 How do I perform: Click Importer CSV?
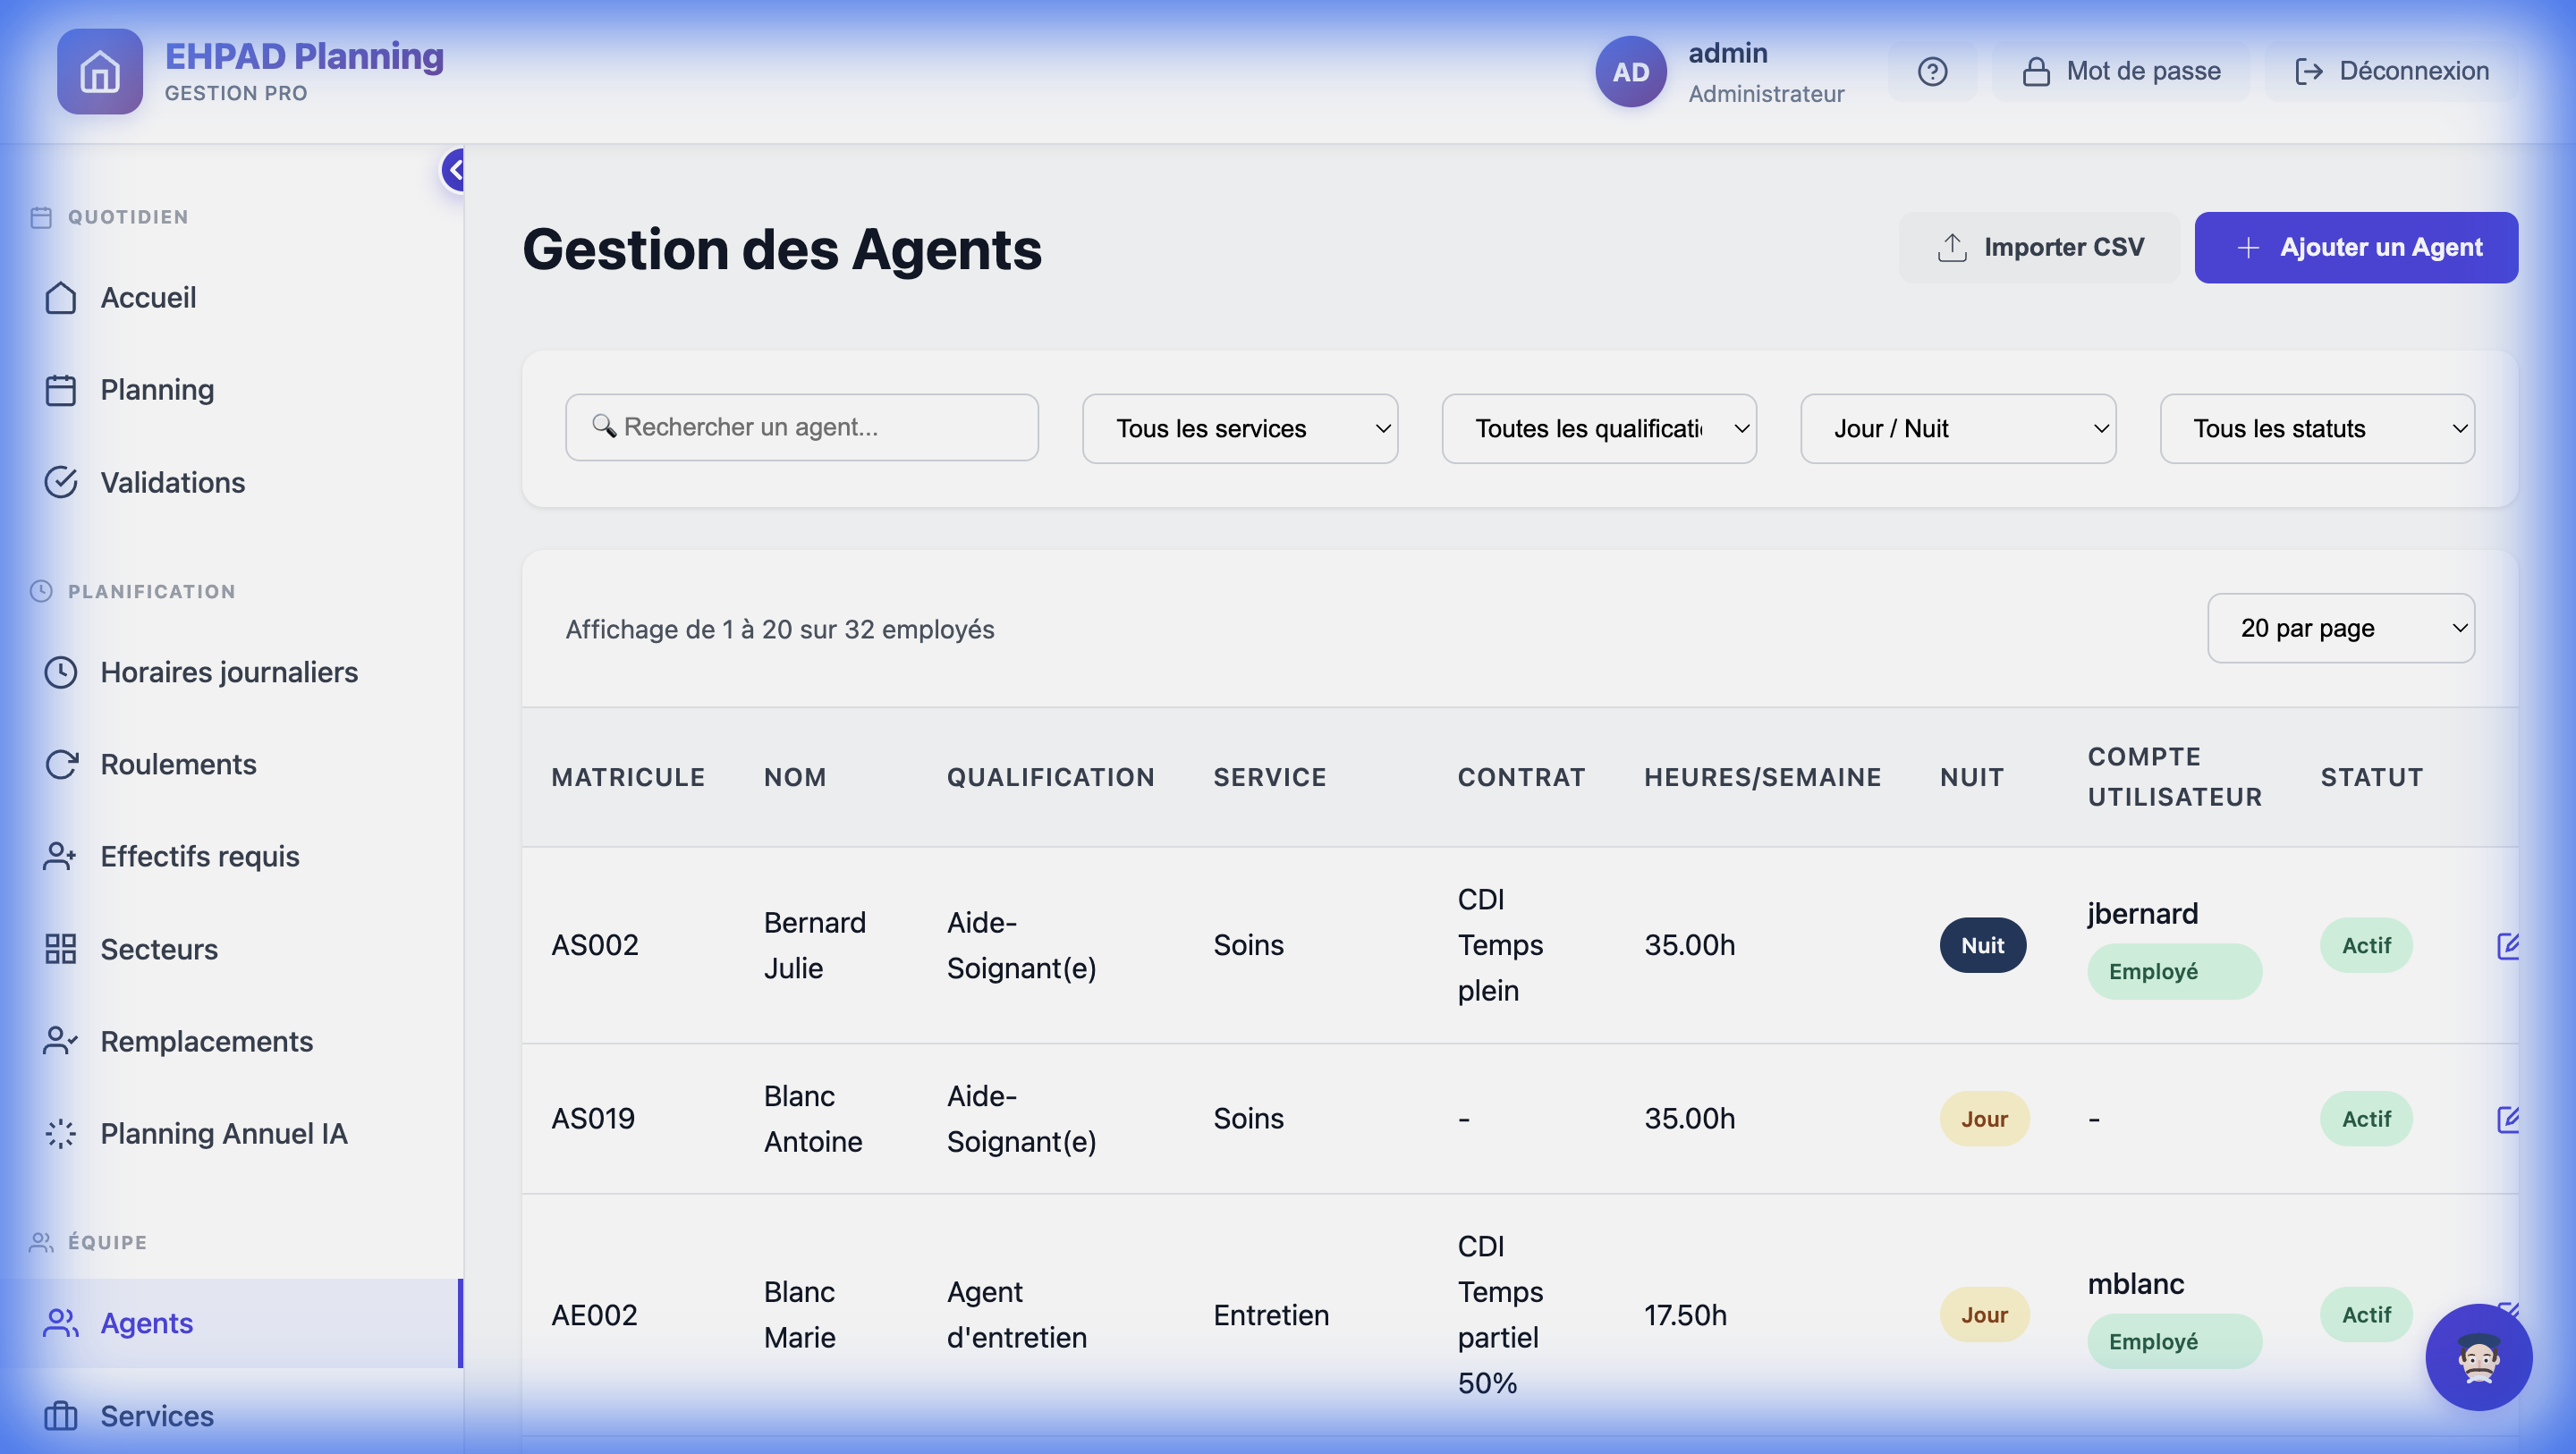click(2040, 246)
